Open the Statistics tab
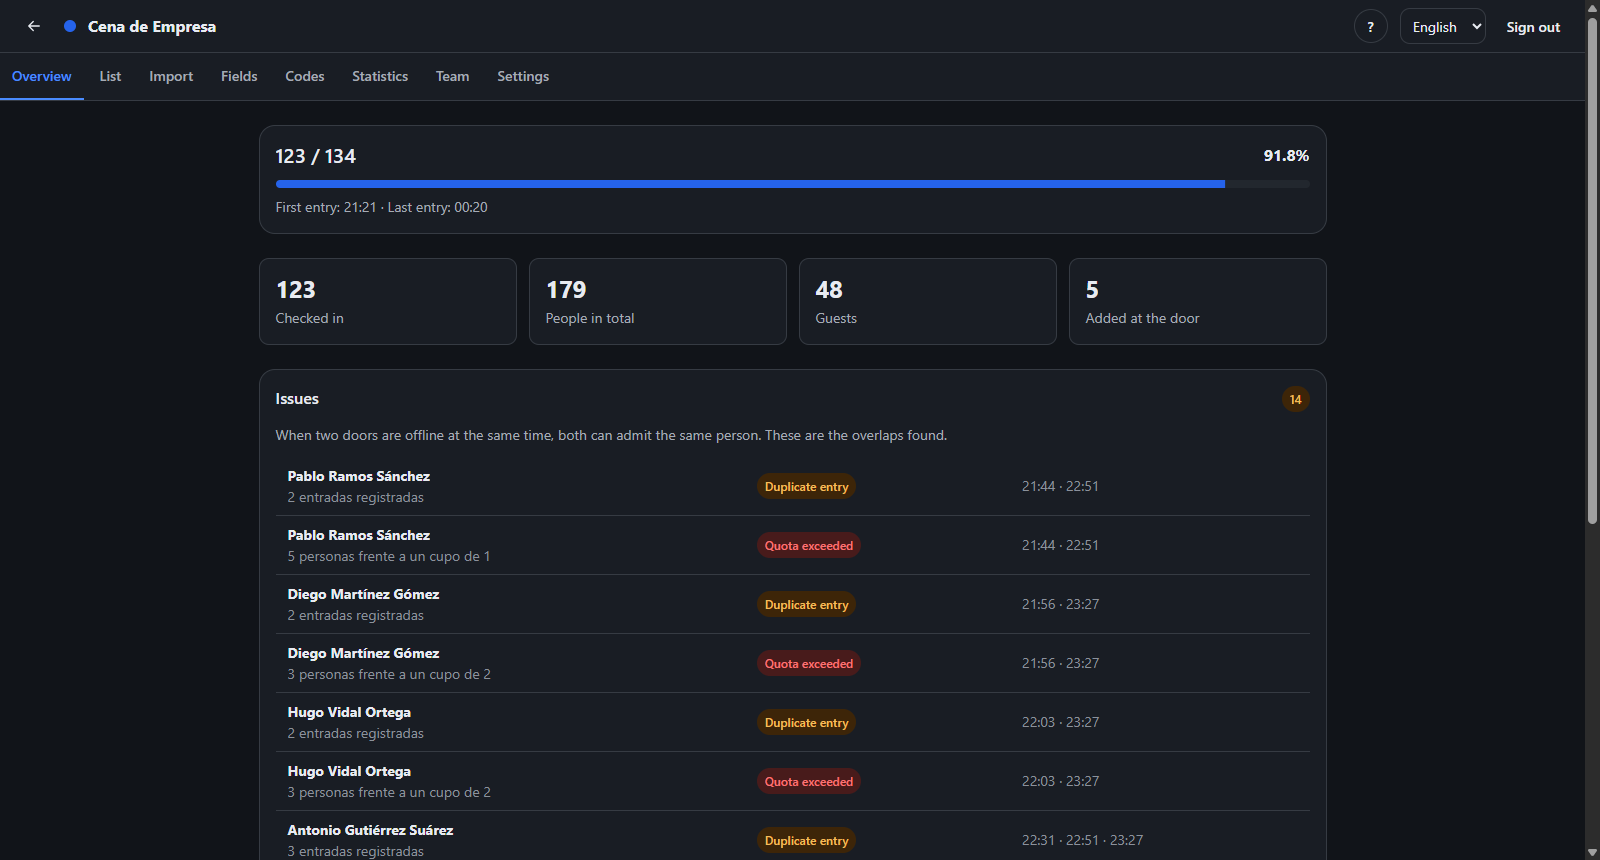Screen dimensions: 1600x860 click(x=380, y=76)
